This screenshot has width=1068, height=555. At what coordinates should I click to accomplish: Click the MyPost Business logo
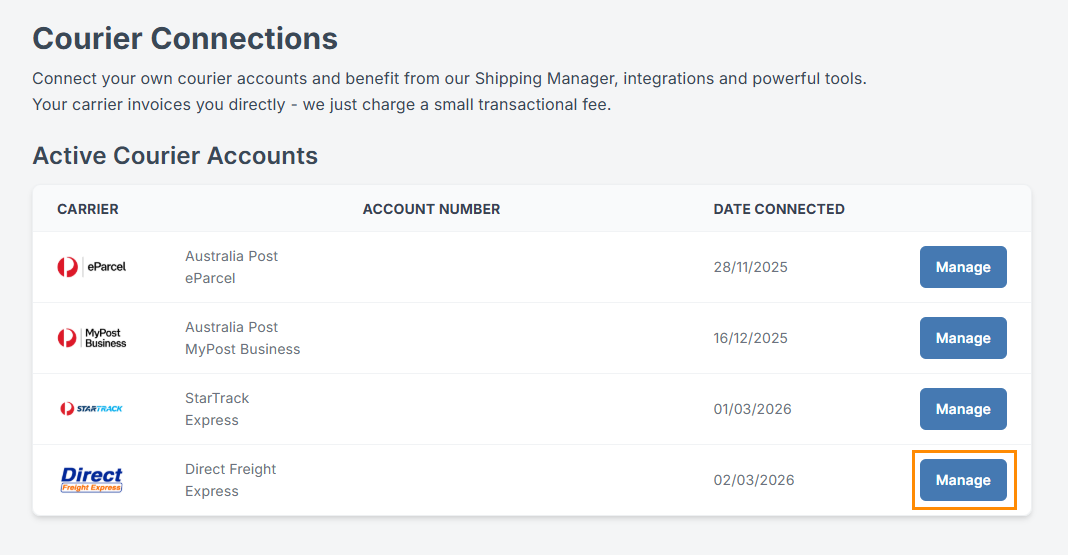coord(91,338)
